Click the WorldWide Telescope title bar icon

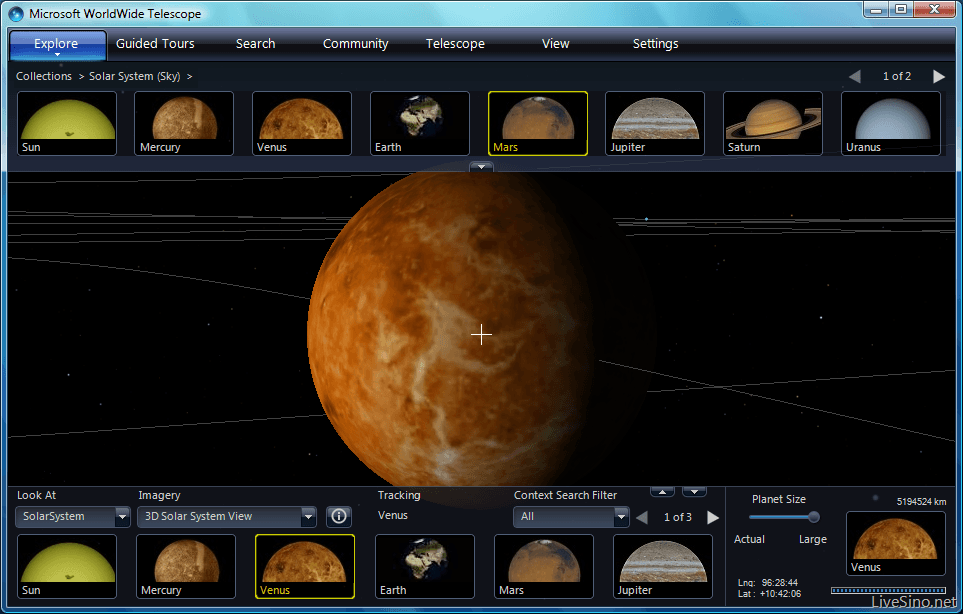[17, 14]
